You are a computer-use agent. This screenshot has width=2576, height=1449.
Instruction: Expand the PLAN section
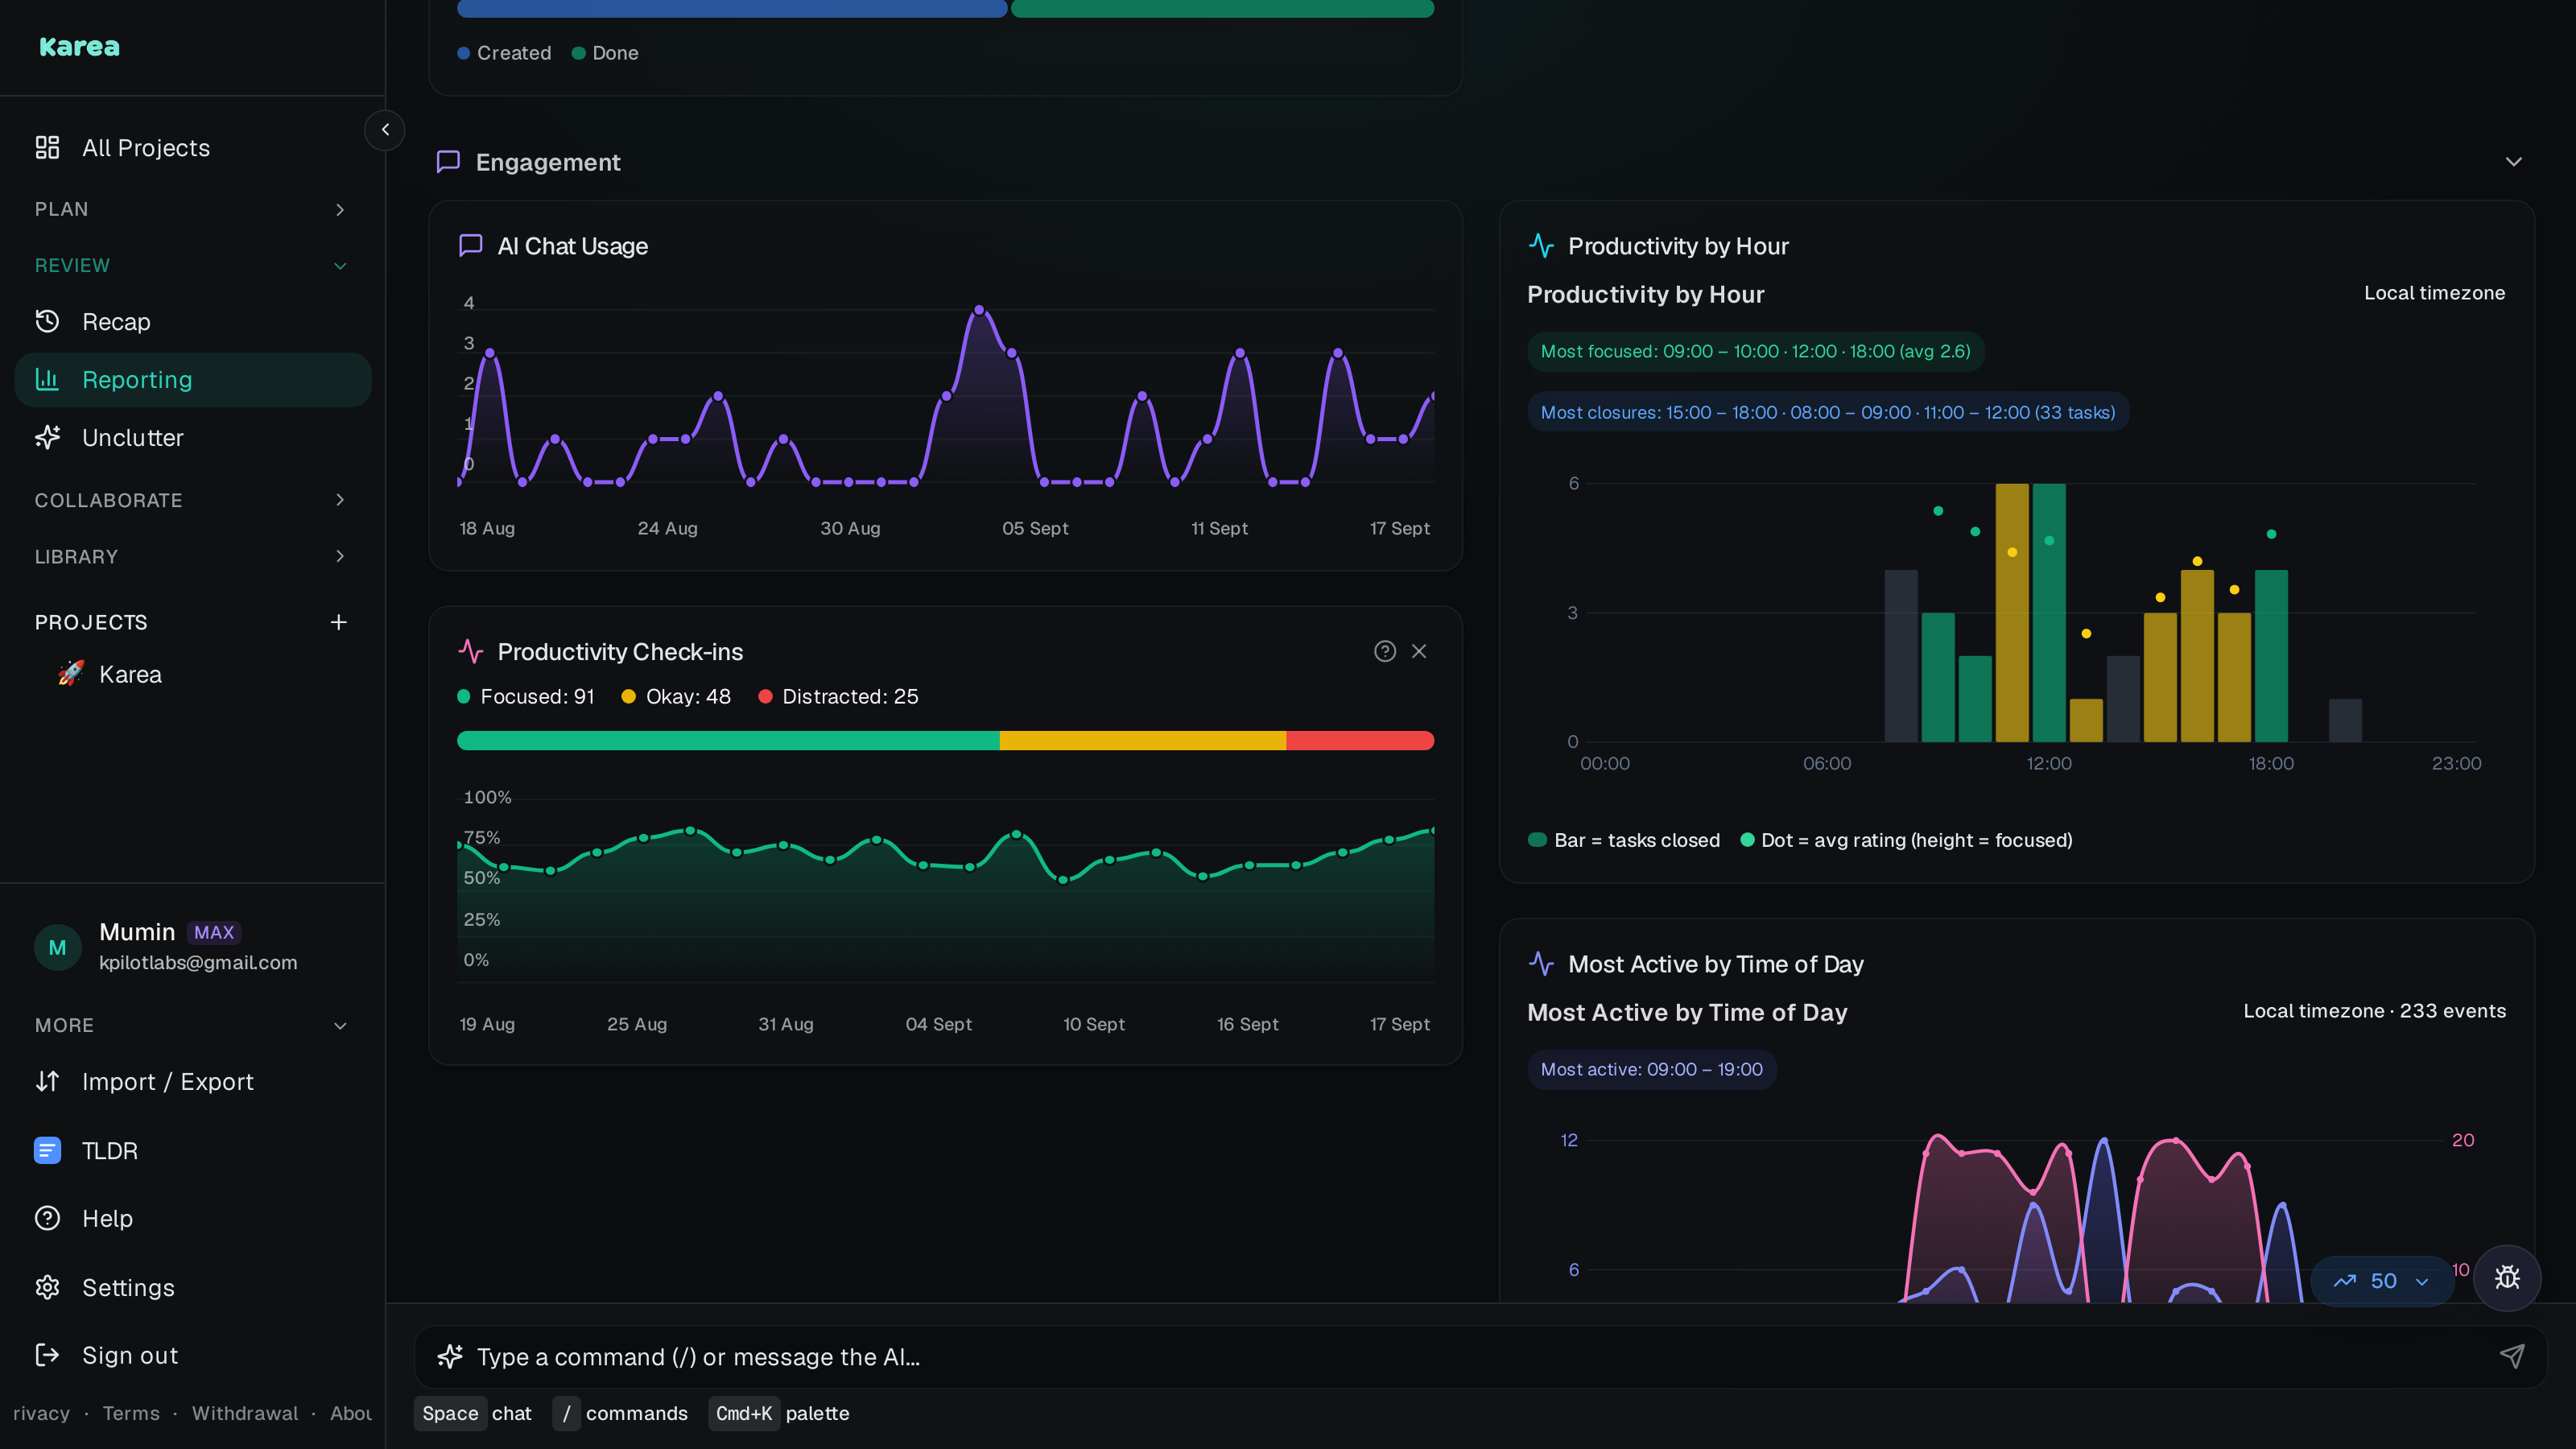pos(192,209)
